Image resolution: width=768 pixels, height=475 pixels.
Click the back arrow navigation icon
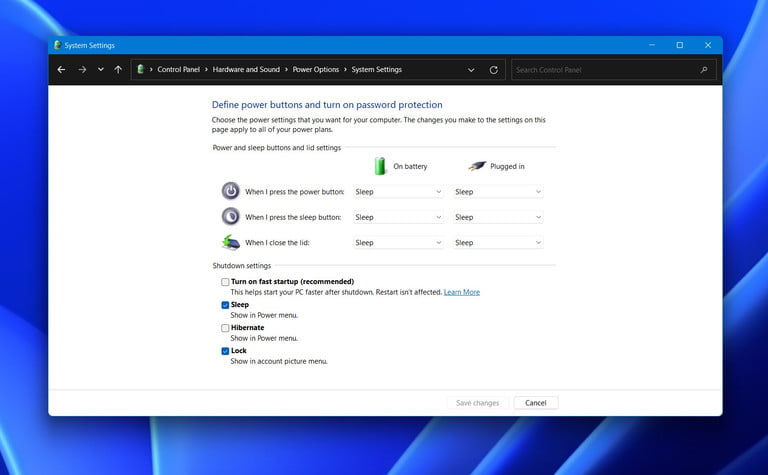click(x=61, y=70)
